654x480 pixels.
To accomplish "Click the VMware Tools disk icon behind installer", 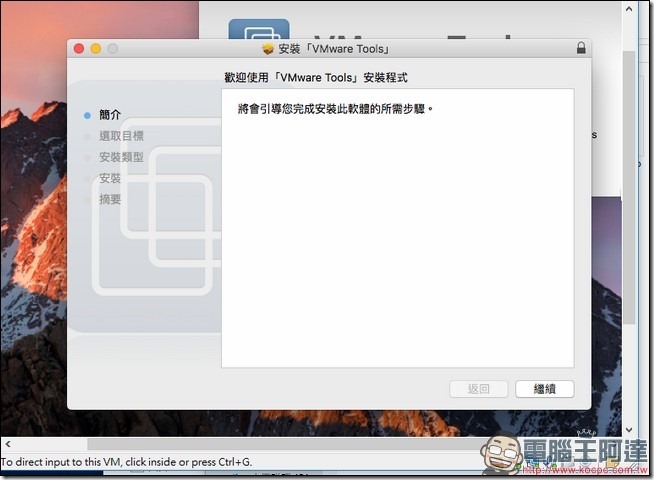I will coord(259,28).
